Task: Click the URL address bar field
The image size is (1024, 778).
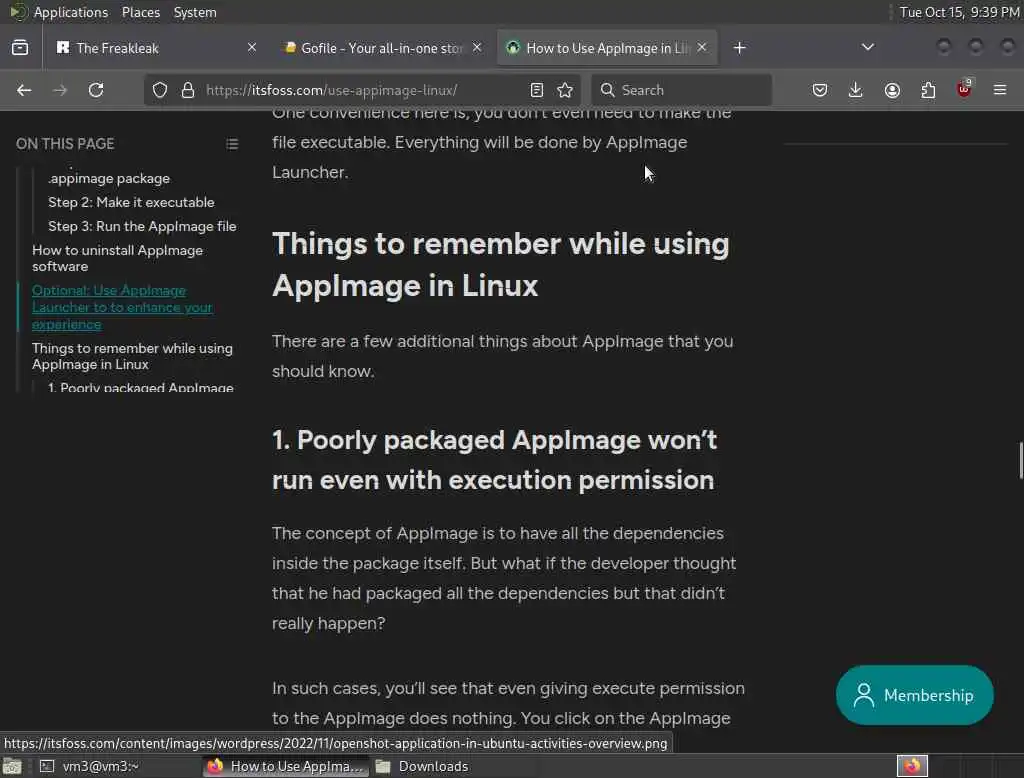Action: (364, 90)
